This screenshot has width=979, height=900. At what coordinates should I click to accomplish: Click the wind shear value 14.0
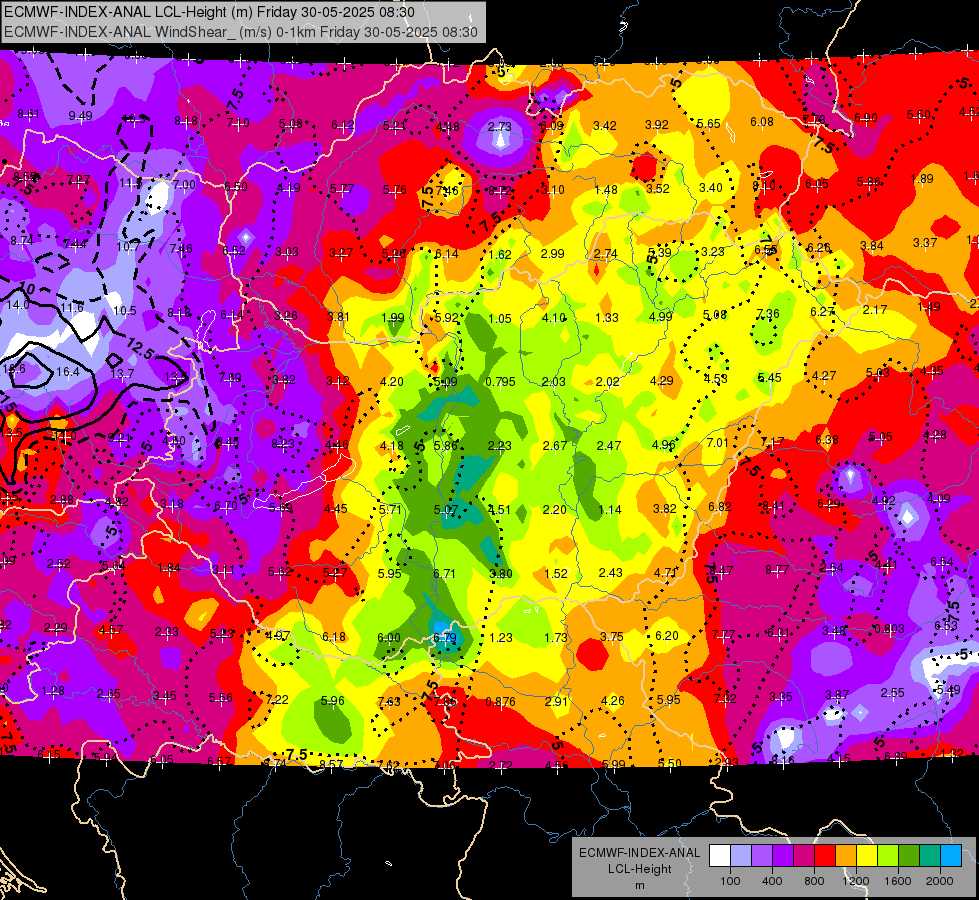18,305
